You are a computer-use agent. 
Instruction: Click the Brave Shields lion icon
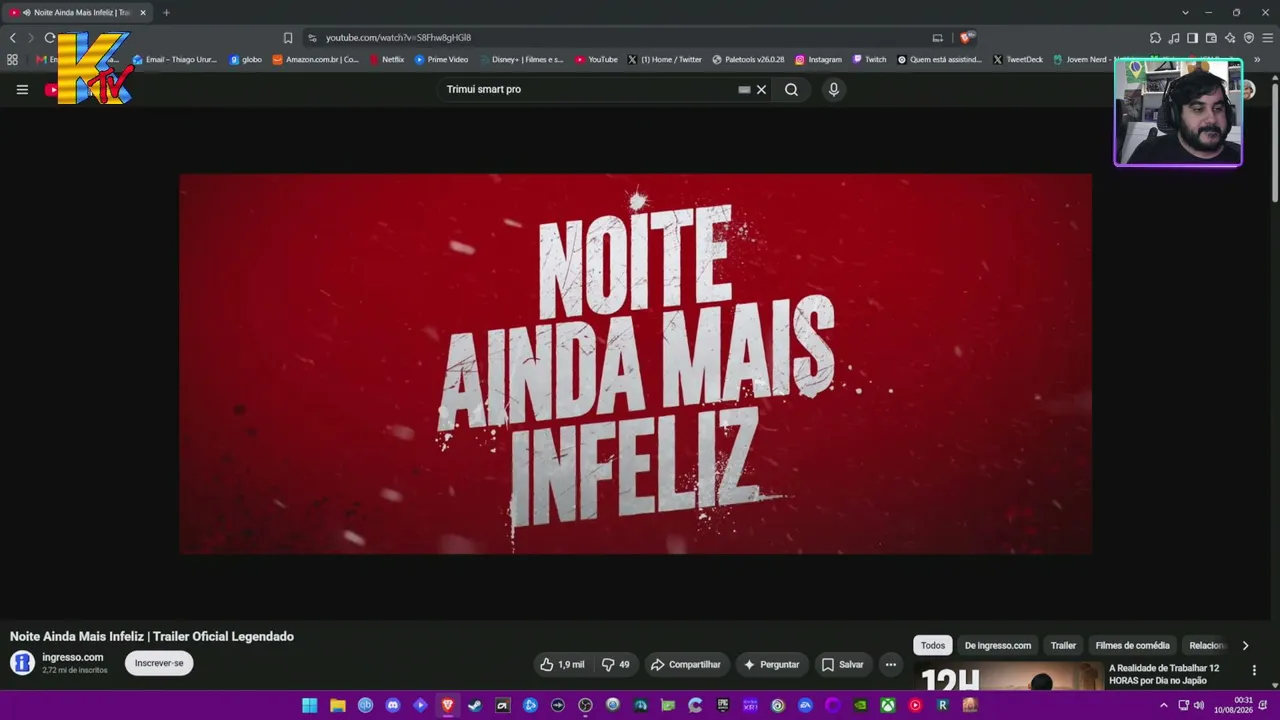(965, 38)
